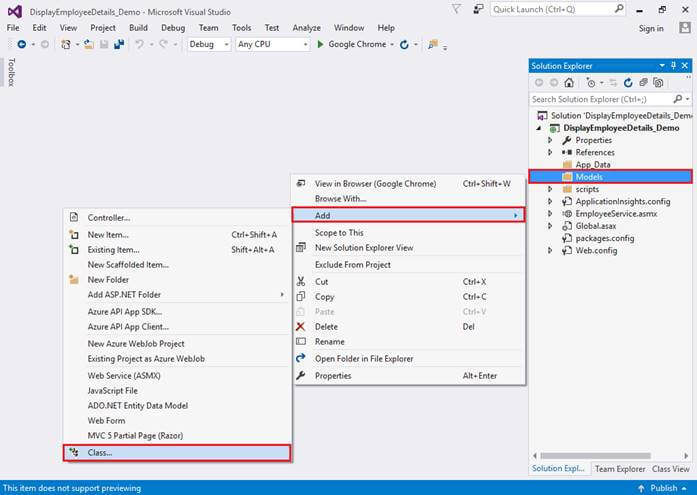Click the Solution Explorer search magnifier icon
The height and width of the screenshot is (495, 697).
point(677,99)
